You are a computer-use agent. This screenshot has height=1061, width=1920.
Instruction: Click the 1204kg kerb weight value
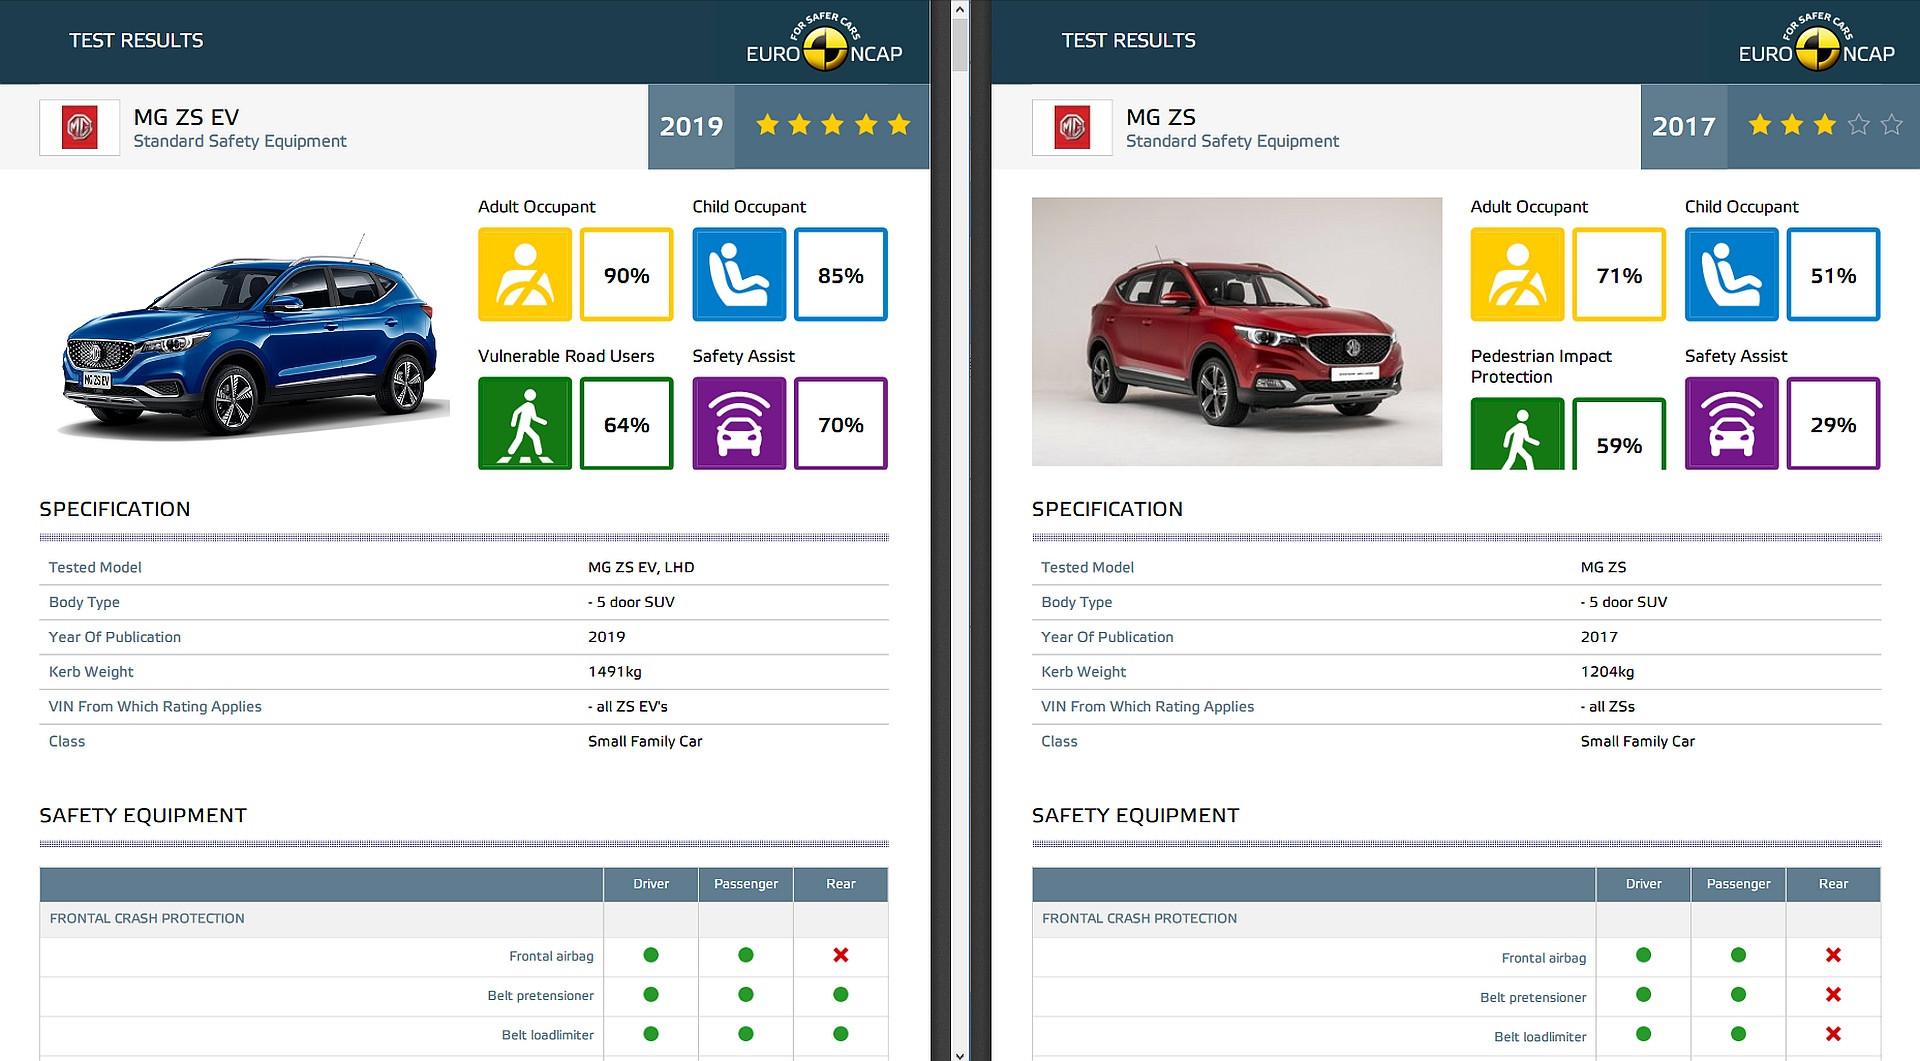pos(1607,672)
